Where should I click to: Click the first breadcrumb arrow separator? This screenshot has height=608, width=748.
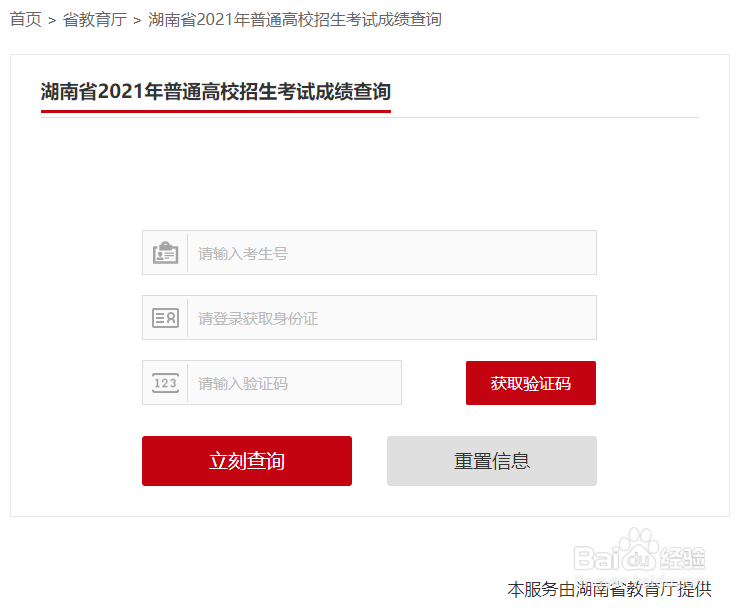tap(52, 20)
